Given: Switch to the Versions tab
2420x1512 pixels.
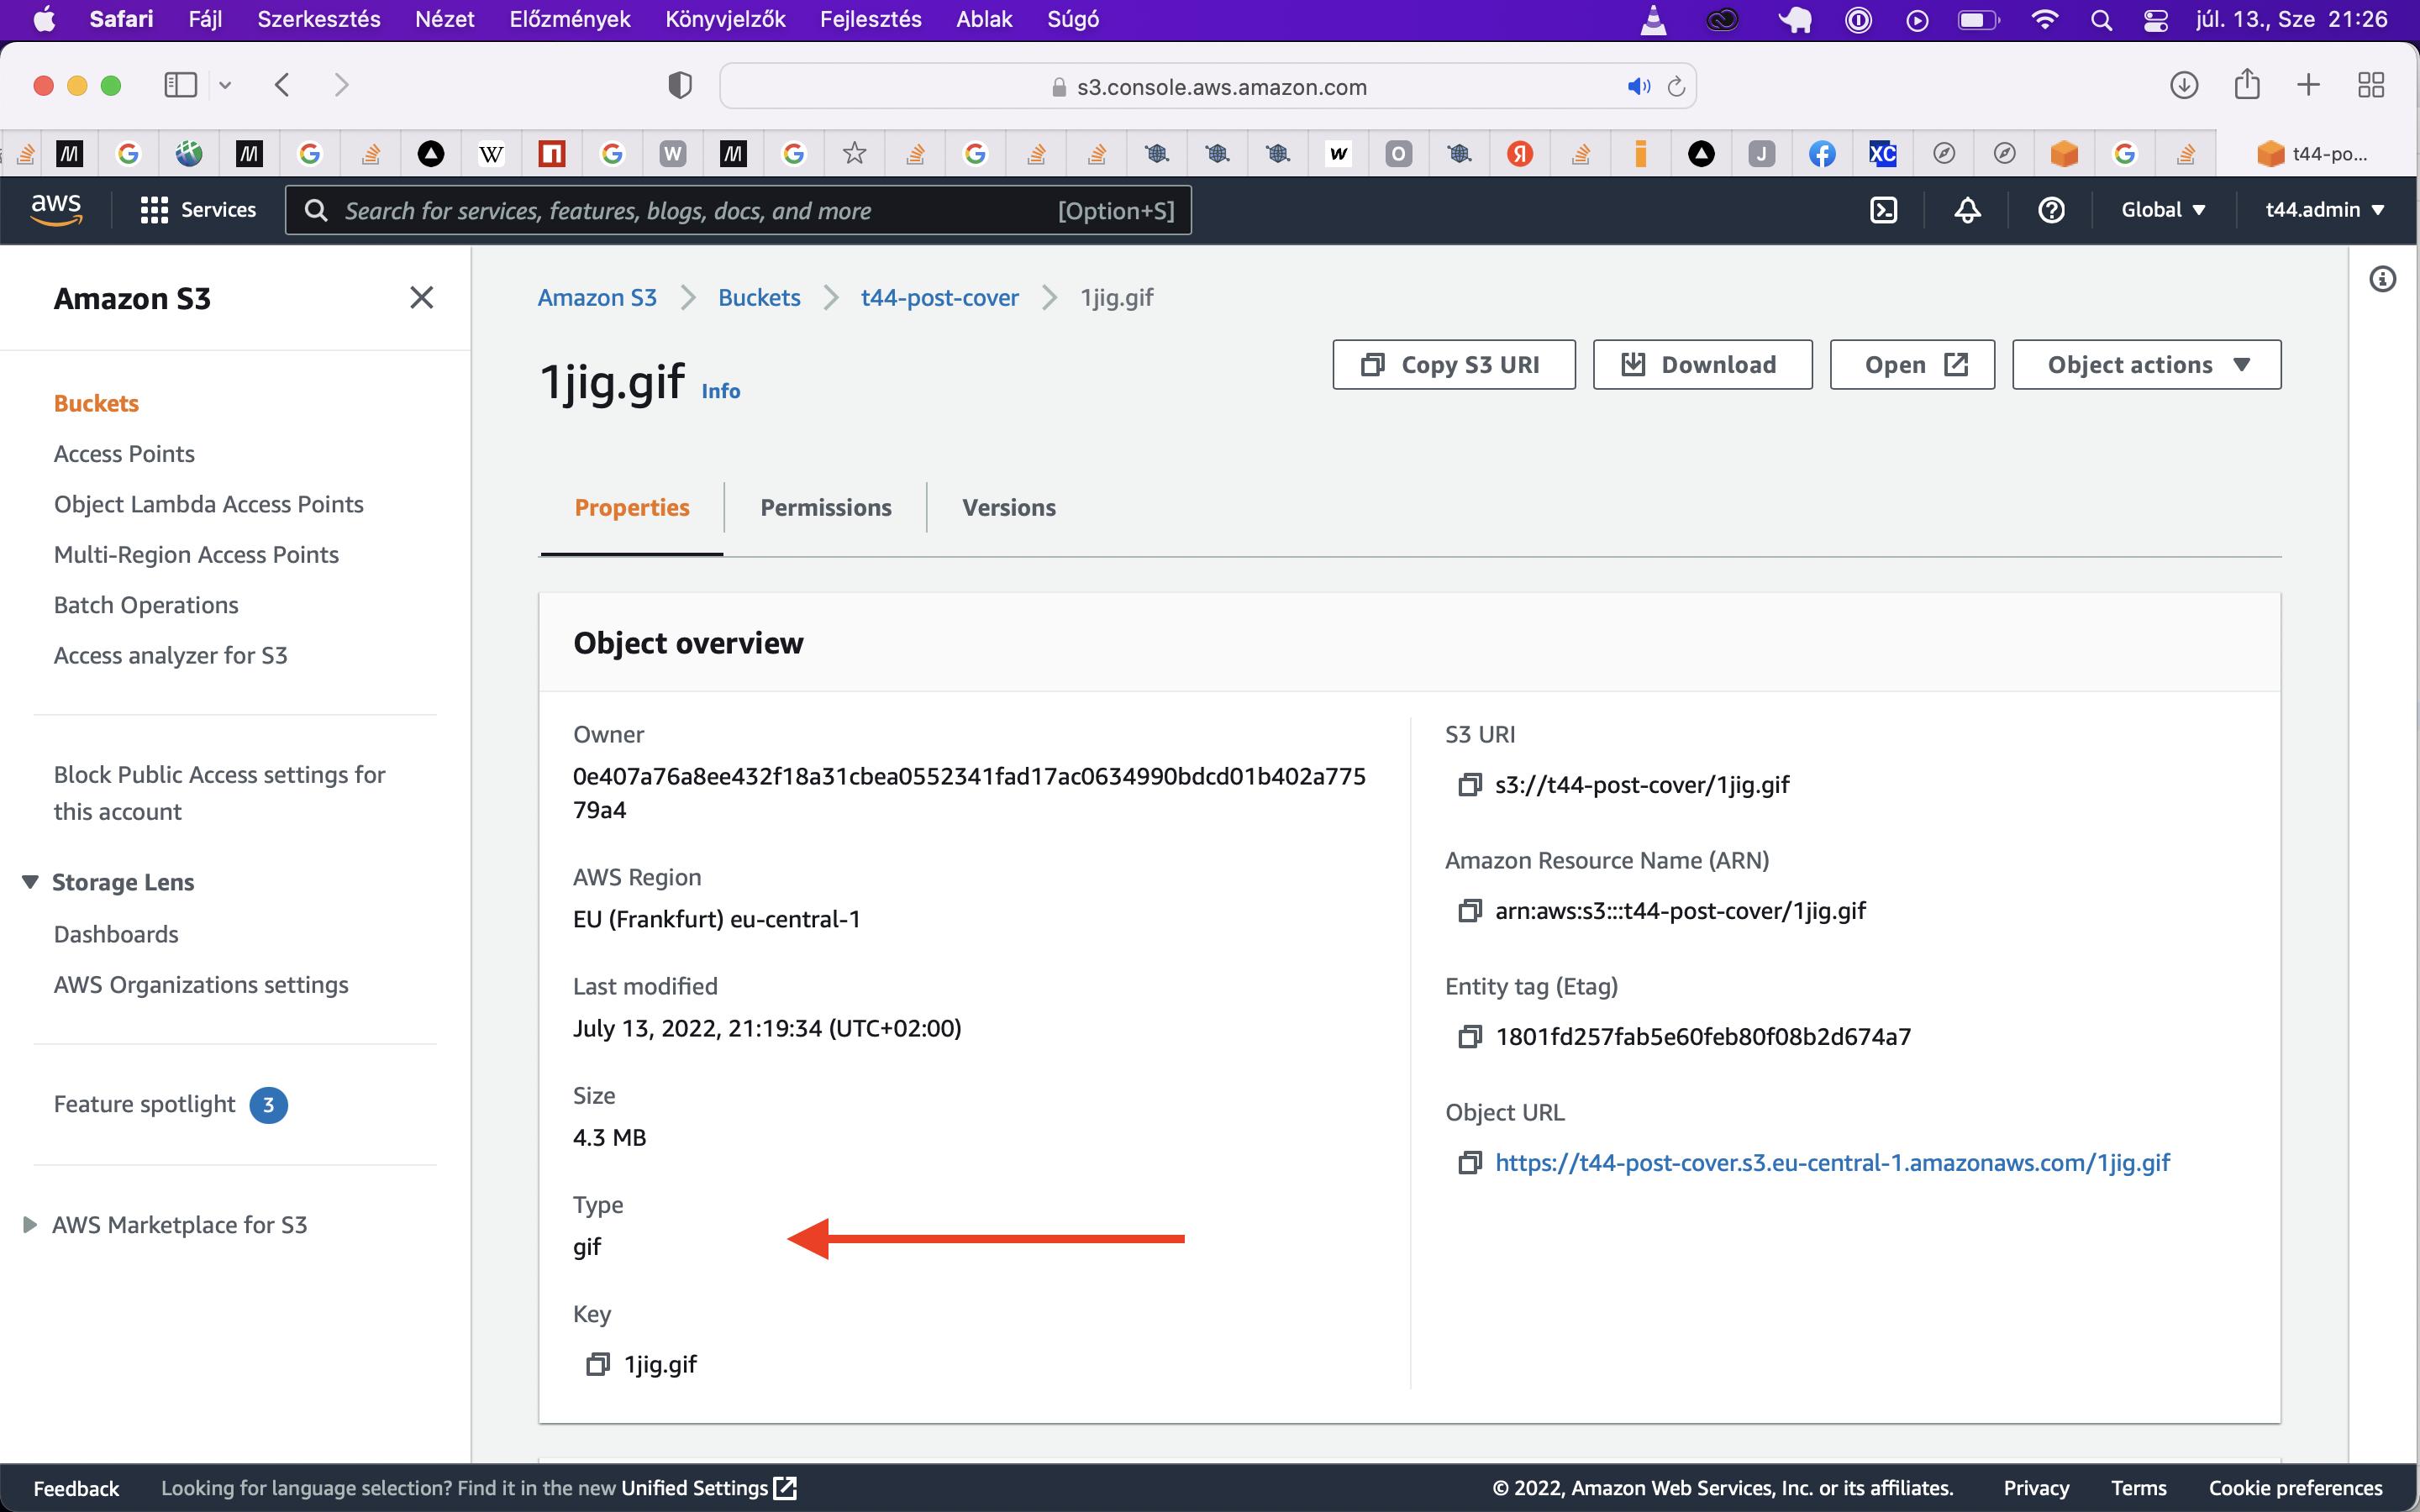Looking at the screenshot, I should click(1009, 507).
